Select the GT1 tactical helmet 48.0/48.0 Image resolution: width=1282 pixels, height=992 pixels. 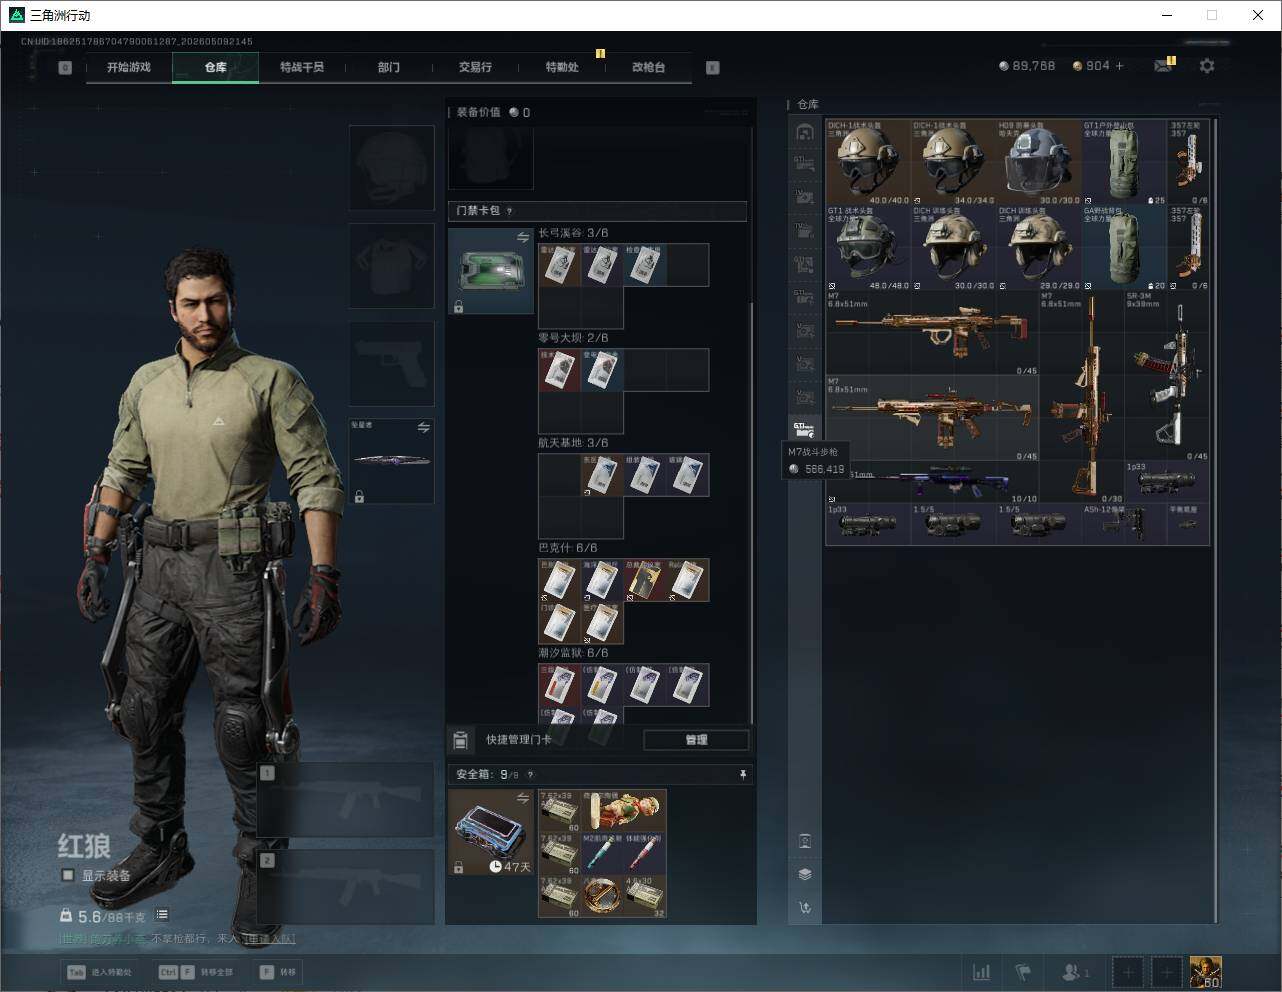[868, 248]
